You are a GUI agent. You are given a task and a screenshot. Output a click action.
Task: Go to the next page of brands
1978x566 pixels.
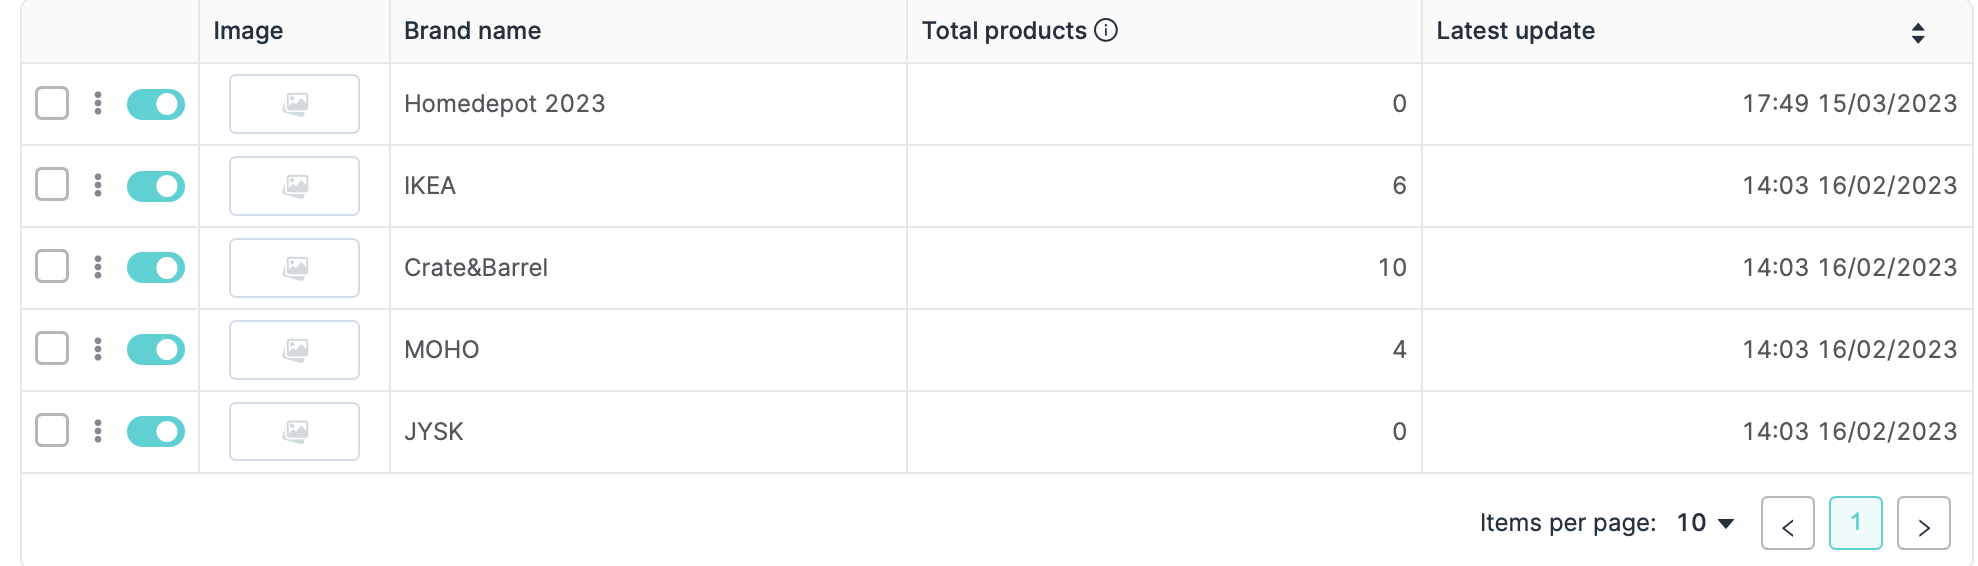coord(1923,523)
